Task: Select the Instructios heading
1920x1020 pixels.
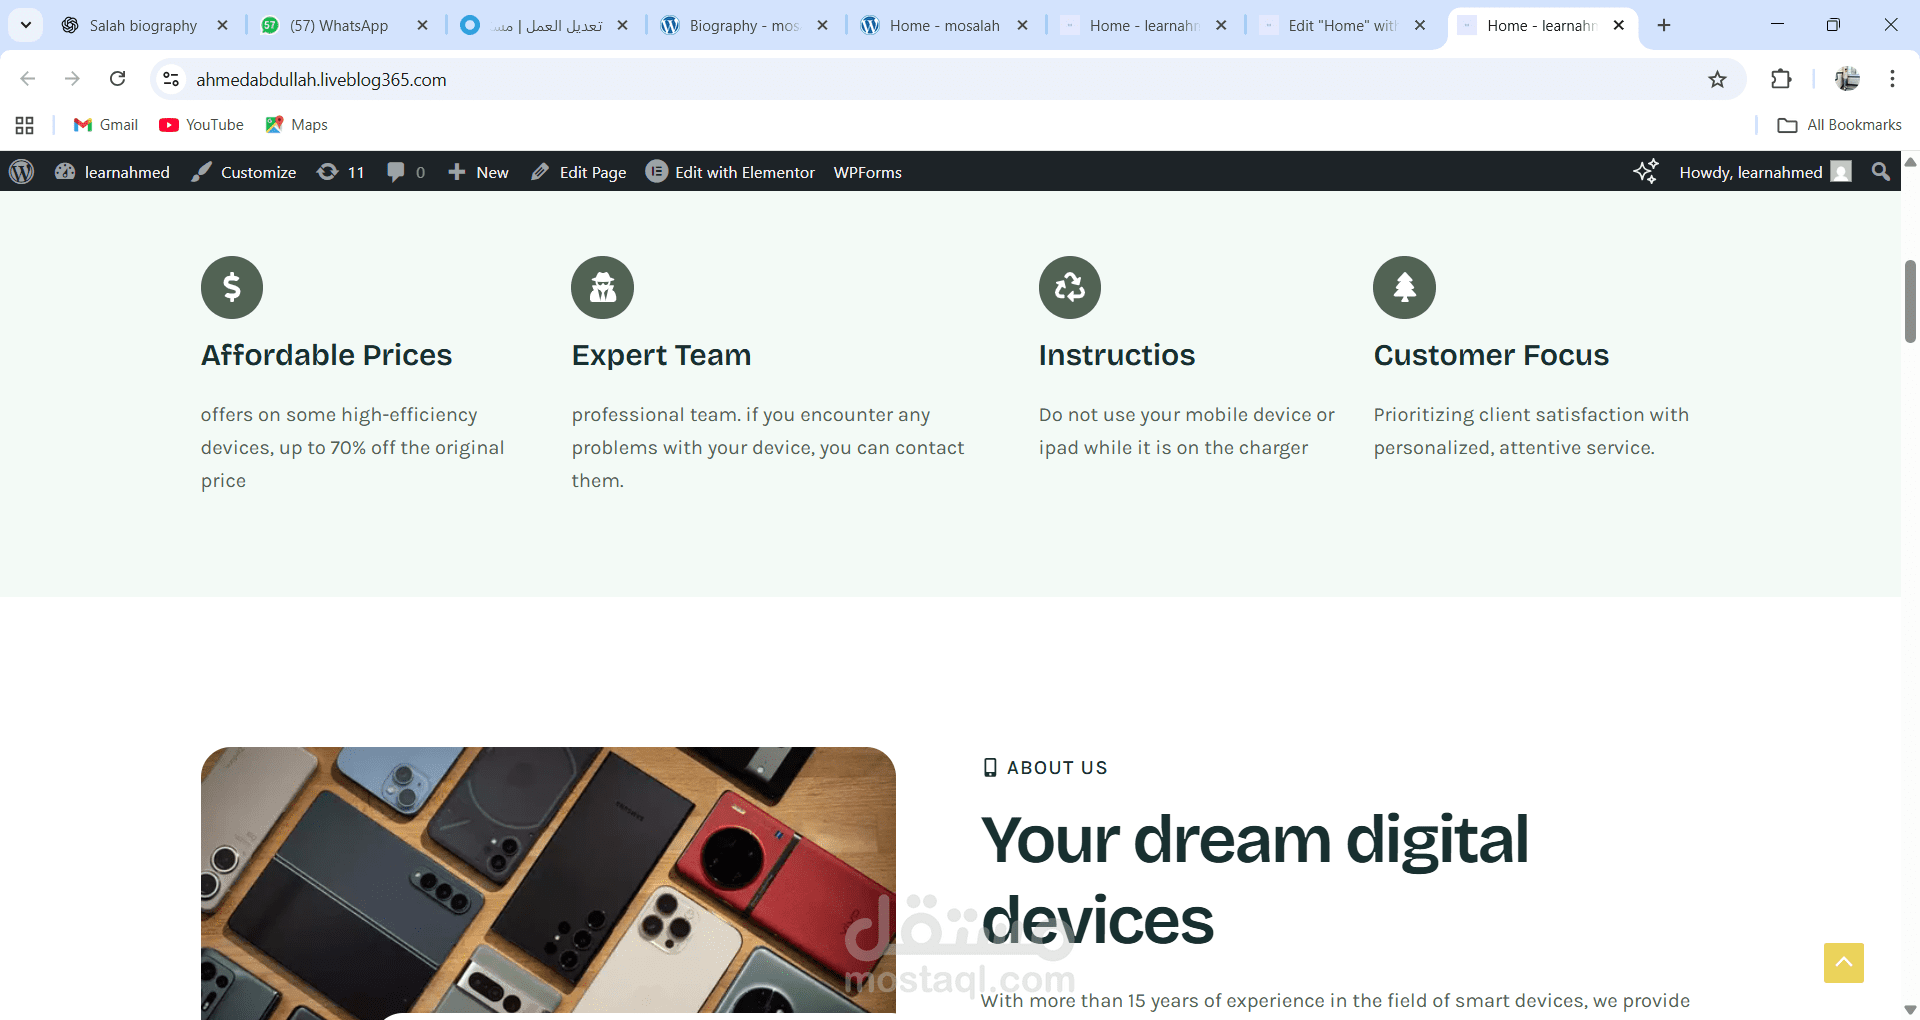Action: pyautogui.click(x=1117, y=355)
